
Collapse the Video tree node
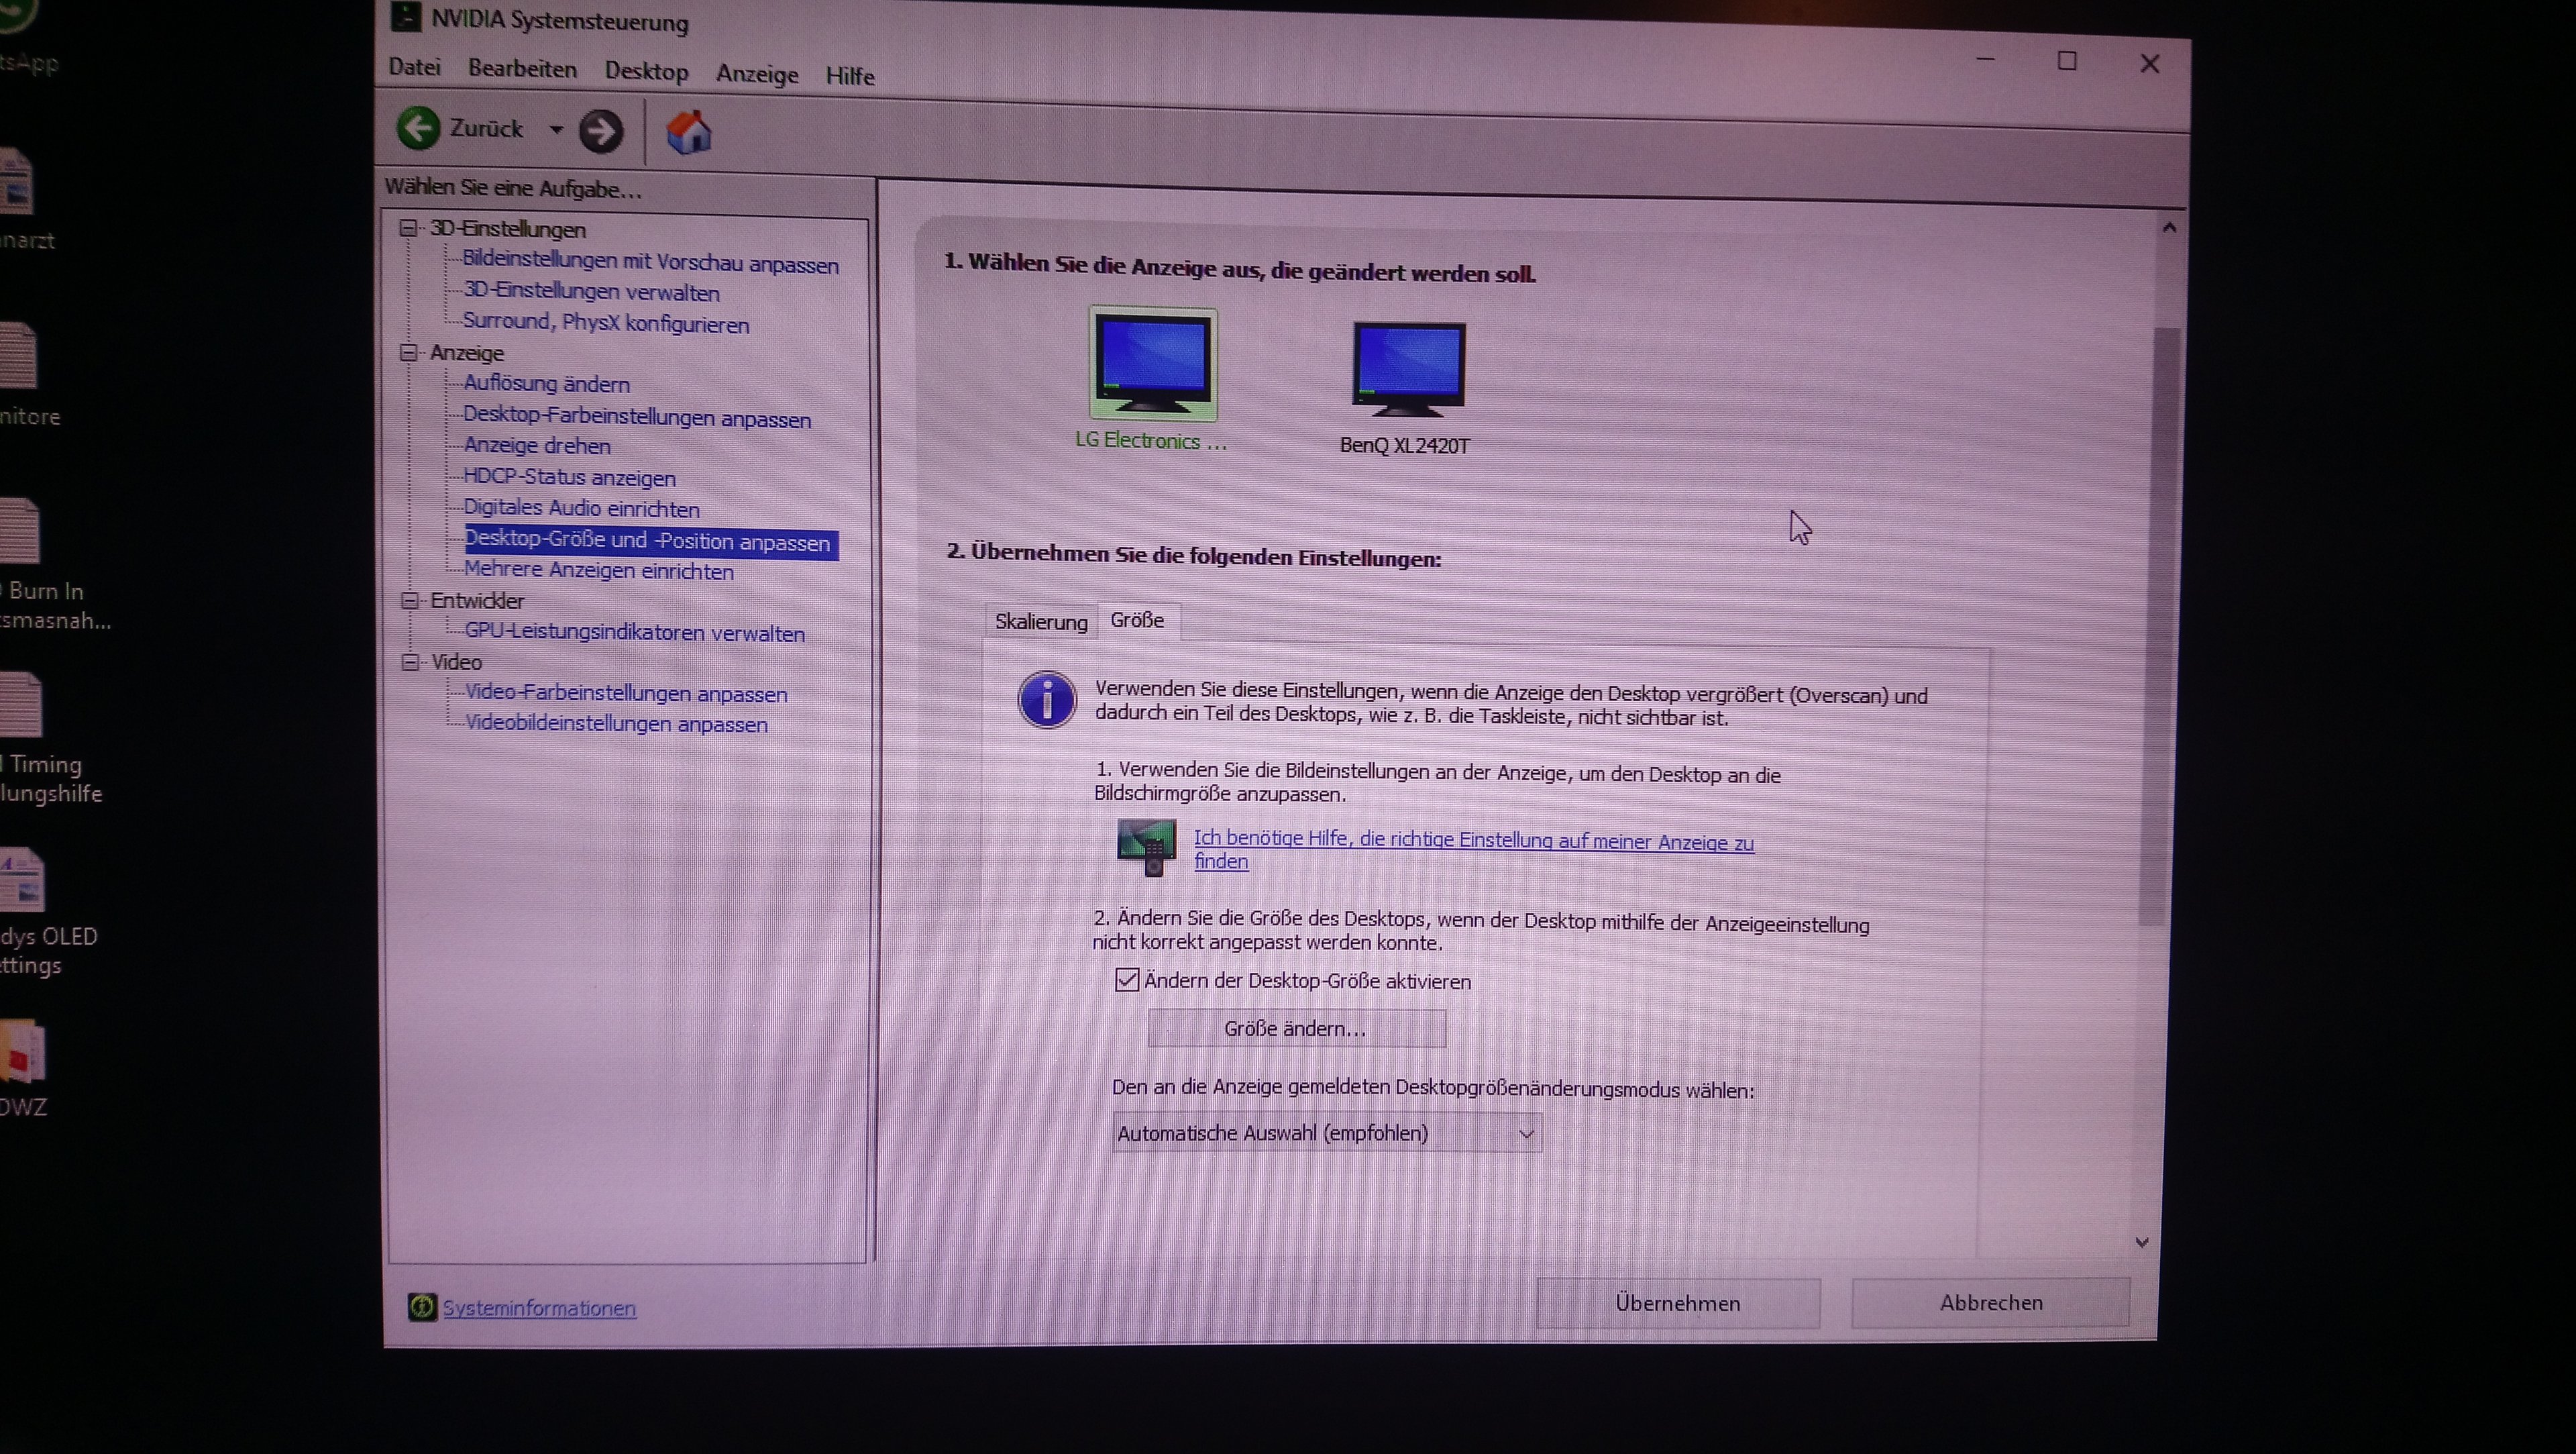point(410,661)
